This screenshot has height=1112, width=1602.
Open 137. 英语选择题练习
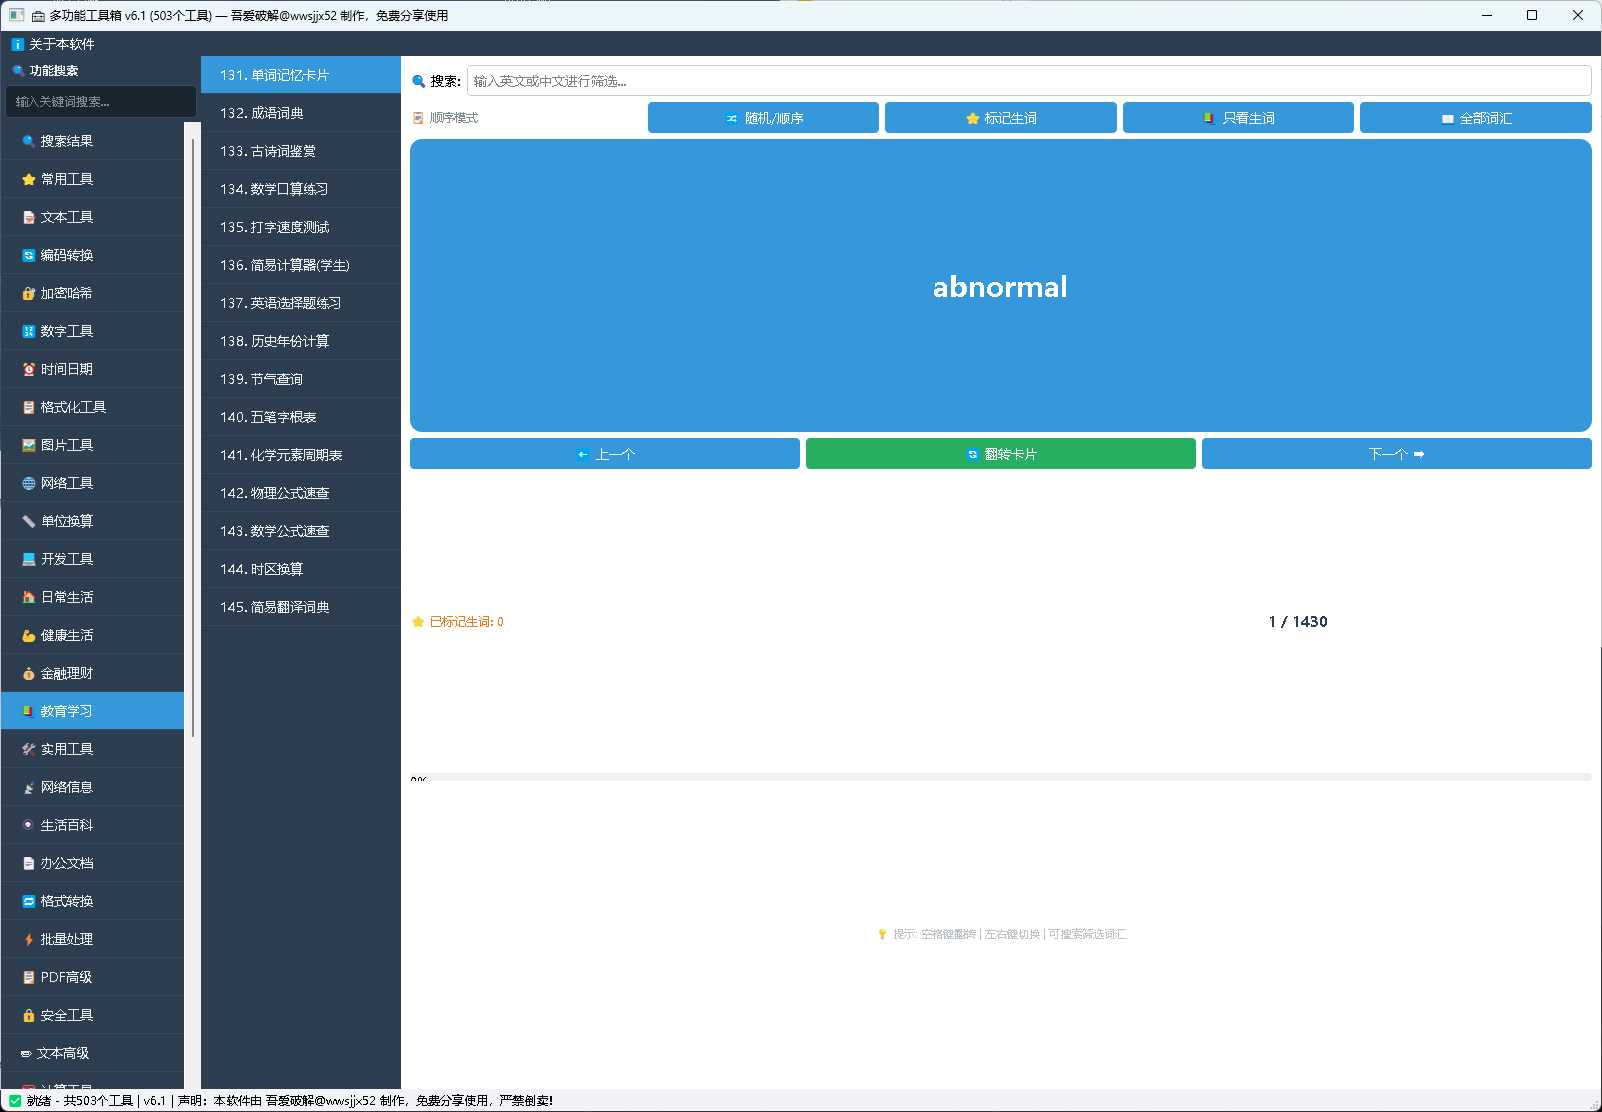301,303
